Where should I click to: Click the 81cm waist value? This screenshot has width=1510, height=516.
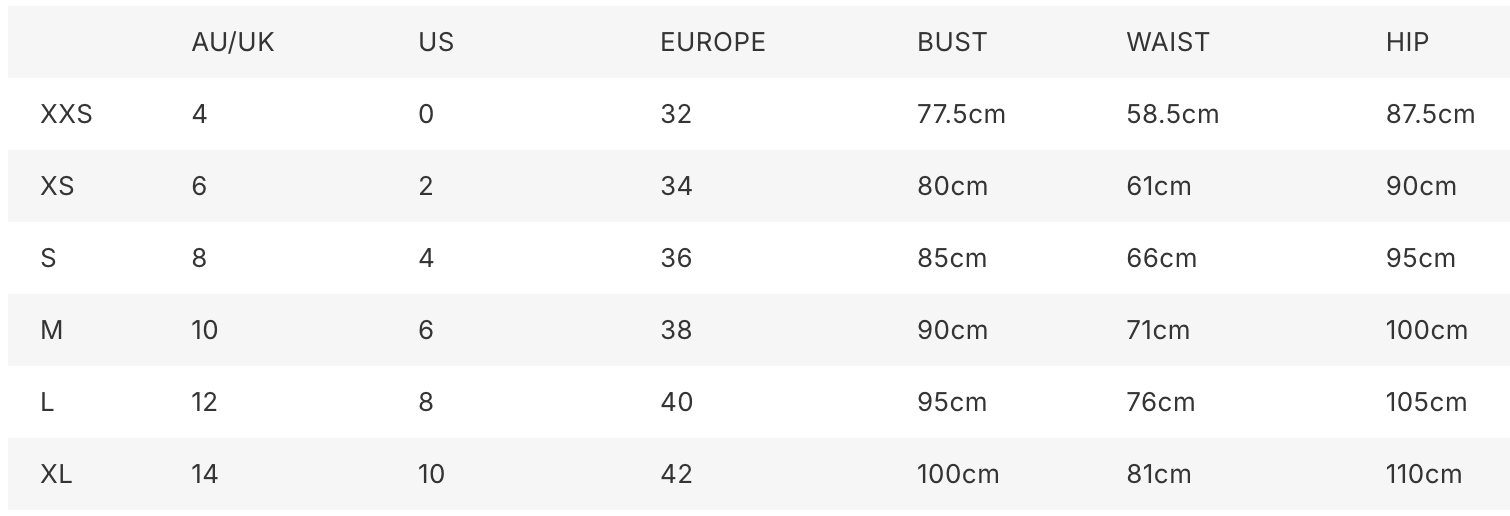[x=1159, y=474]
